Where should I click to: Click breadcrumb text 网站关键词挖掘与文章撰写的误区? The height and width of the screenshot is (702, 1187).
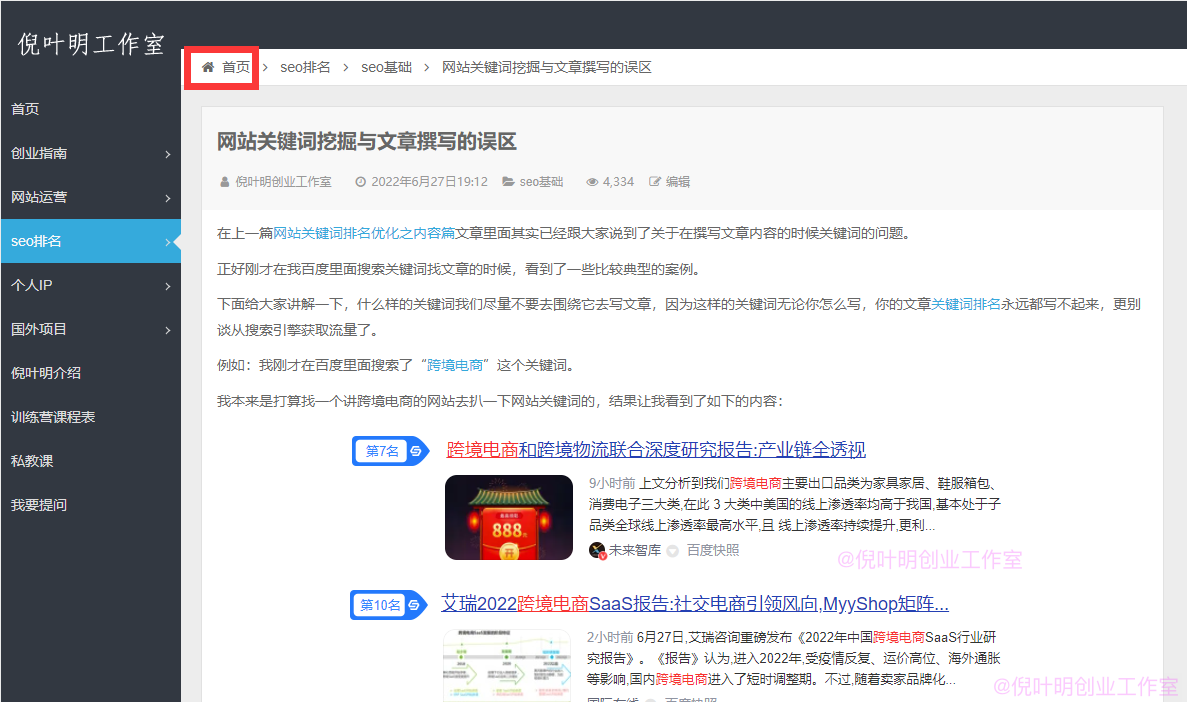[x=547, y=67]
